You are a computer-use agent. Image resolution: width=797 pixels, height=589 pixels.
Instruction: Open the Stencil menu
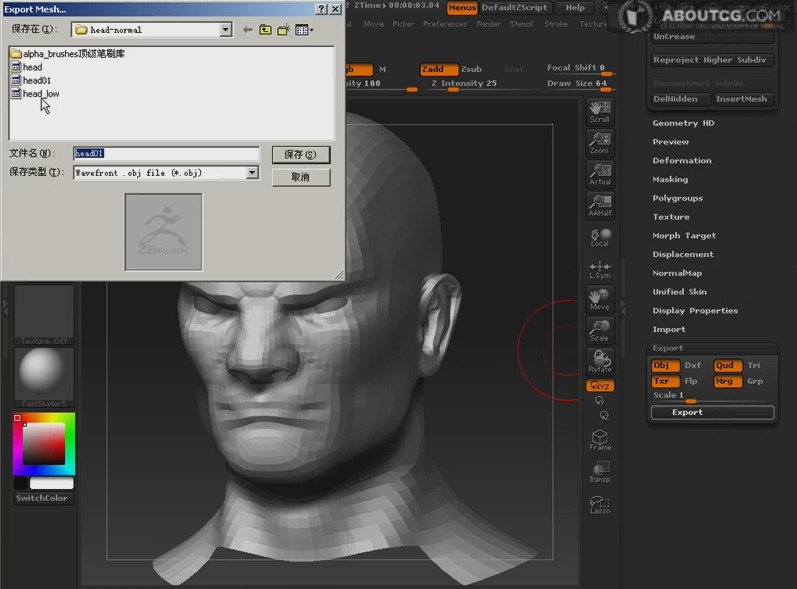point(522,24)
